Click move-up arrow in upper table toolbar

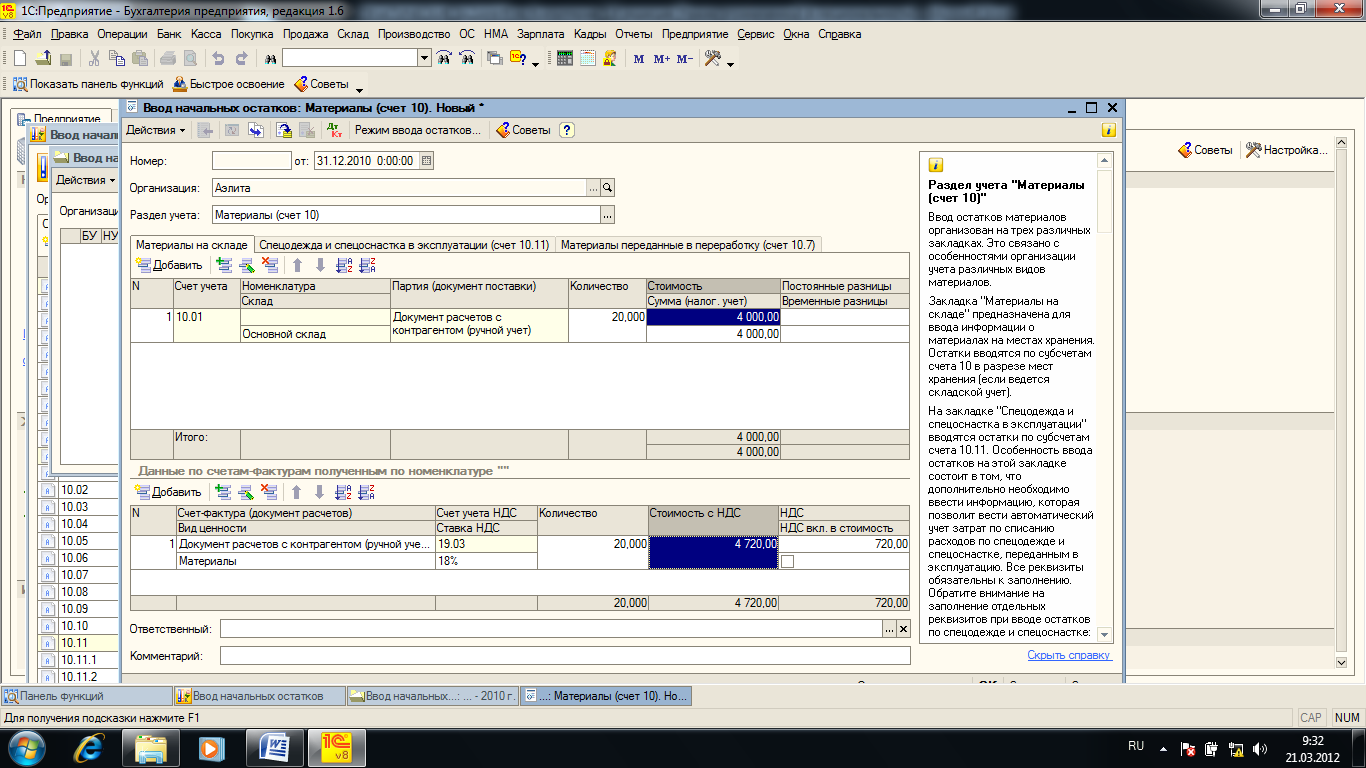coord(297,265)
